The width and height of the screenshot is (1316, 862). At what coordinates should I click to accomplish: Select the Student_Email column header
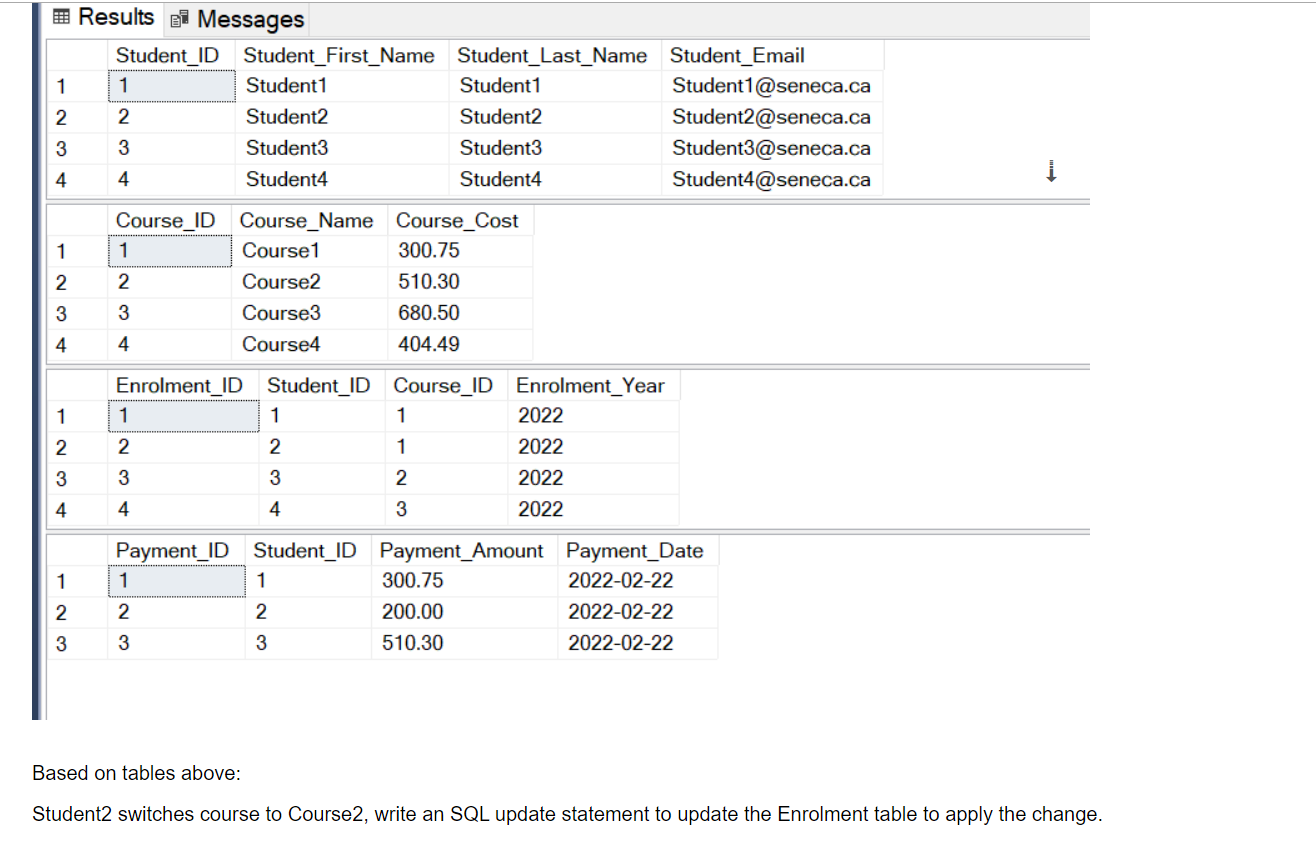click(x=773, y=55)
